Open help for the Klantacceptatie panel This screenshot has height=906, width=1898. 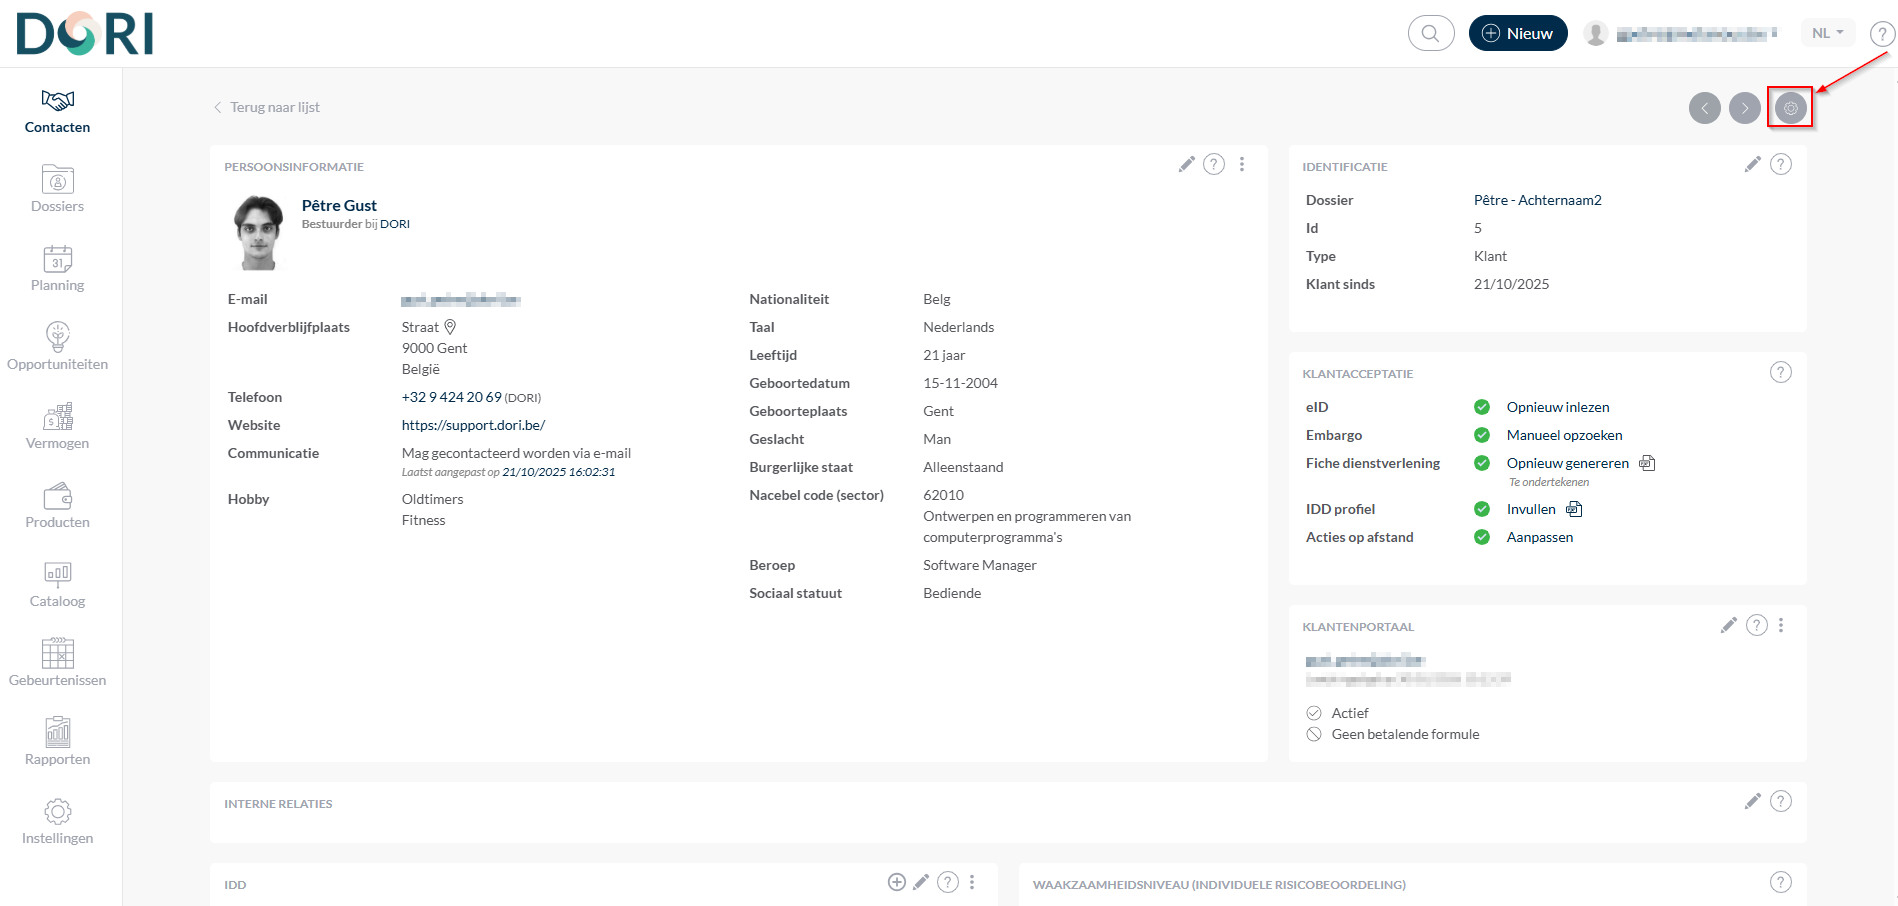click(x=1780, y=372)
